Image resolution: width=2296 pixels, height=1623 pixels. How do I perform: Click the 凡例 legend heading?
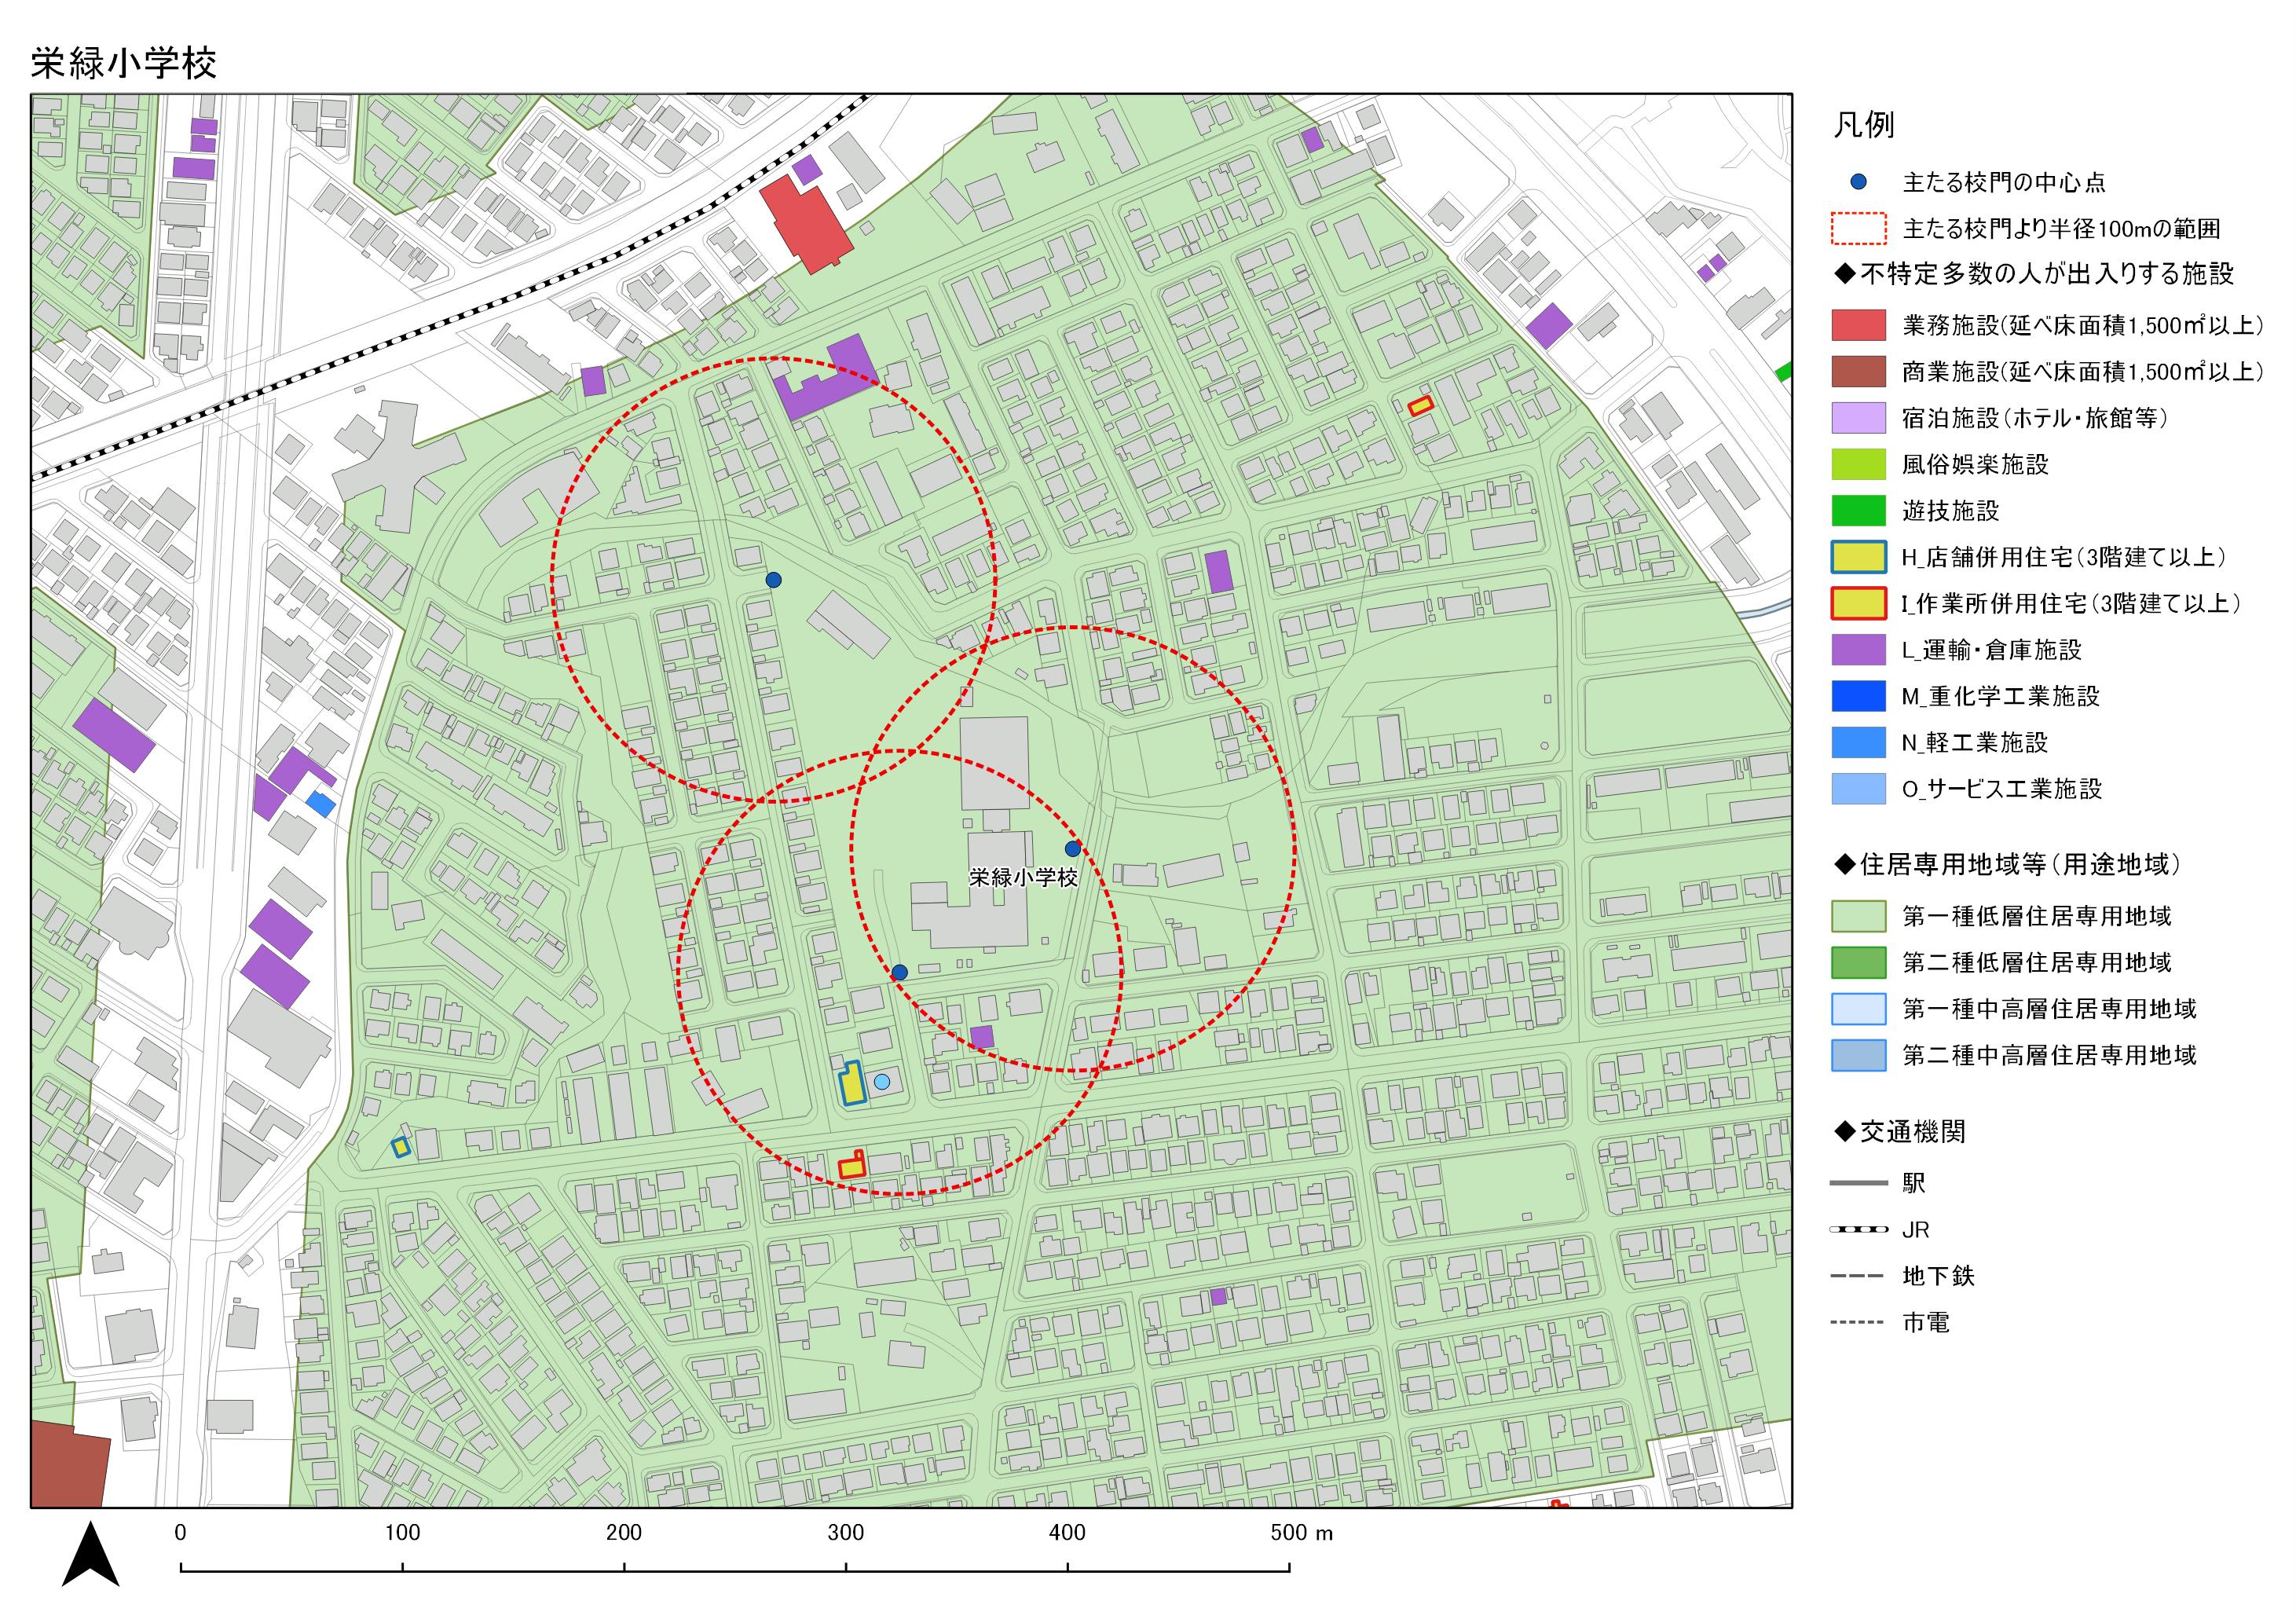[x=1863, y=125]
